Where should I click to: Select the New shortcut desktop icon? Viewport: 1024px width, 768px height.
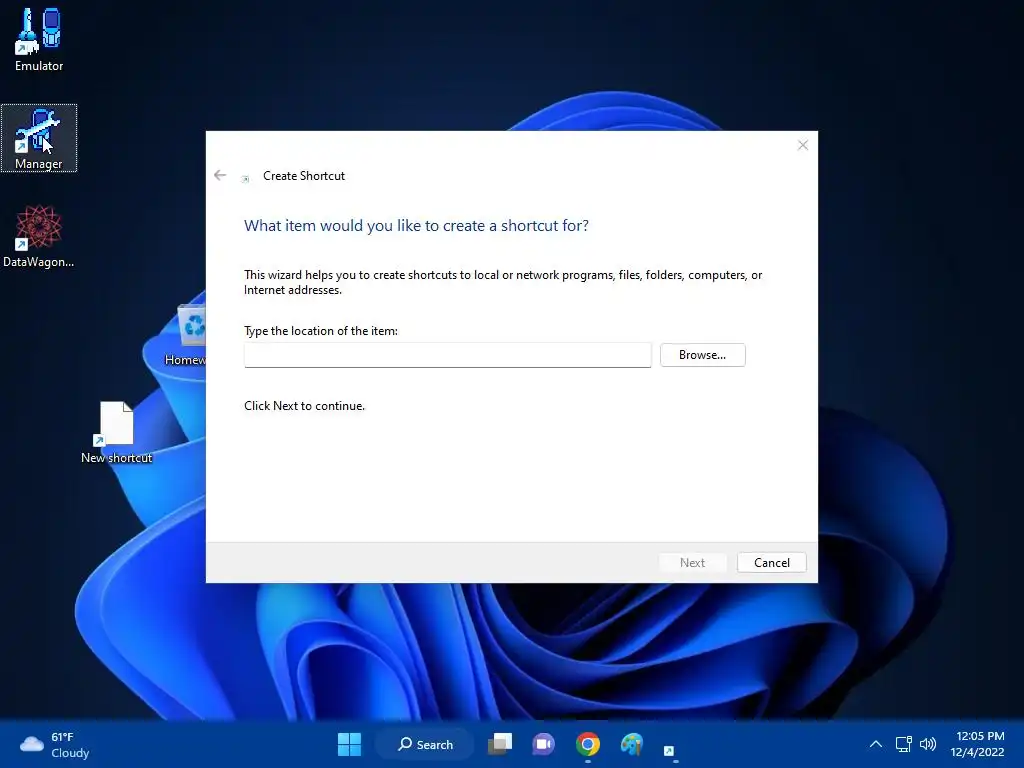116,432
